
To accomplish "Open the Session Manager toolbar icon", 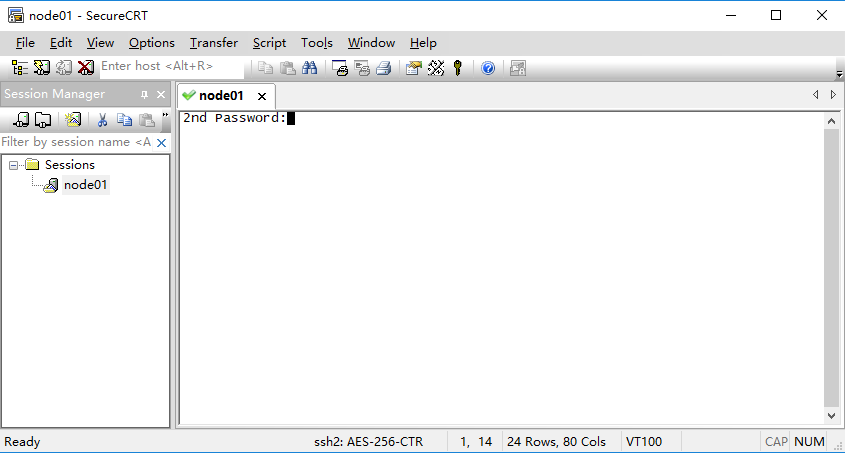I will [20, 68].
